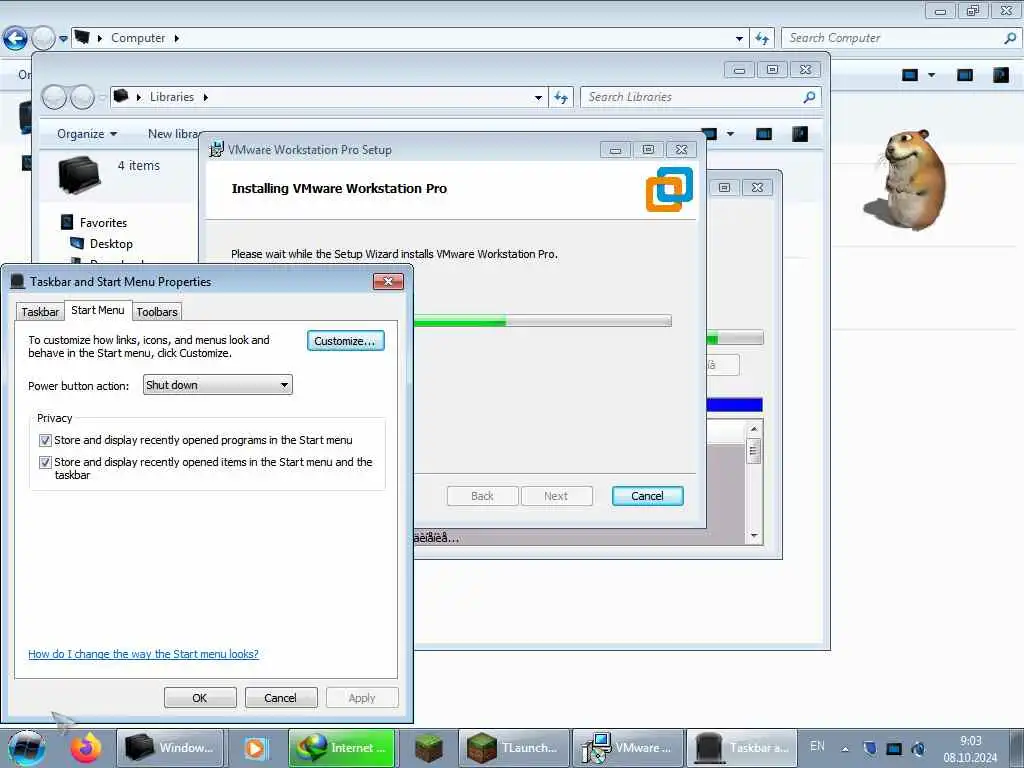The width and height of the screenshot is (1024, 768).
Task: Open recent pages dropdown in Computer window
Action: pos(63,39)
